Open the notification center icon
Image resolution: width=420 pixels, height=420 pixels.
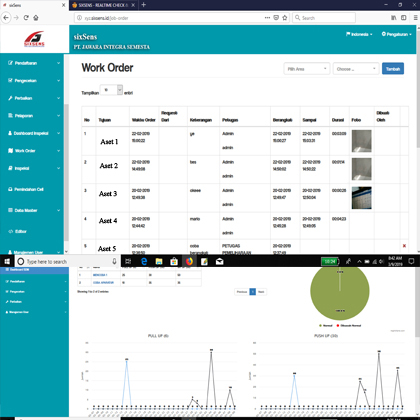point(411,261)
